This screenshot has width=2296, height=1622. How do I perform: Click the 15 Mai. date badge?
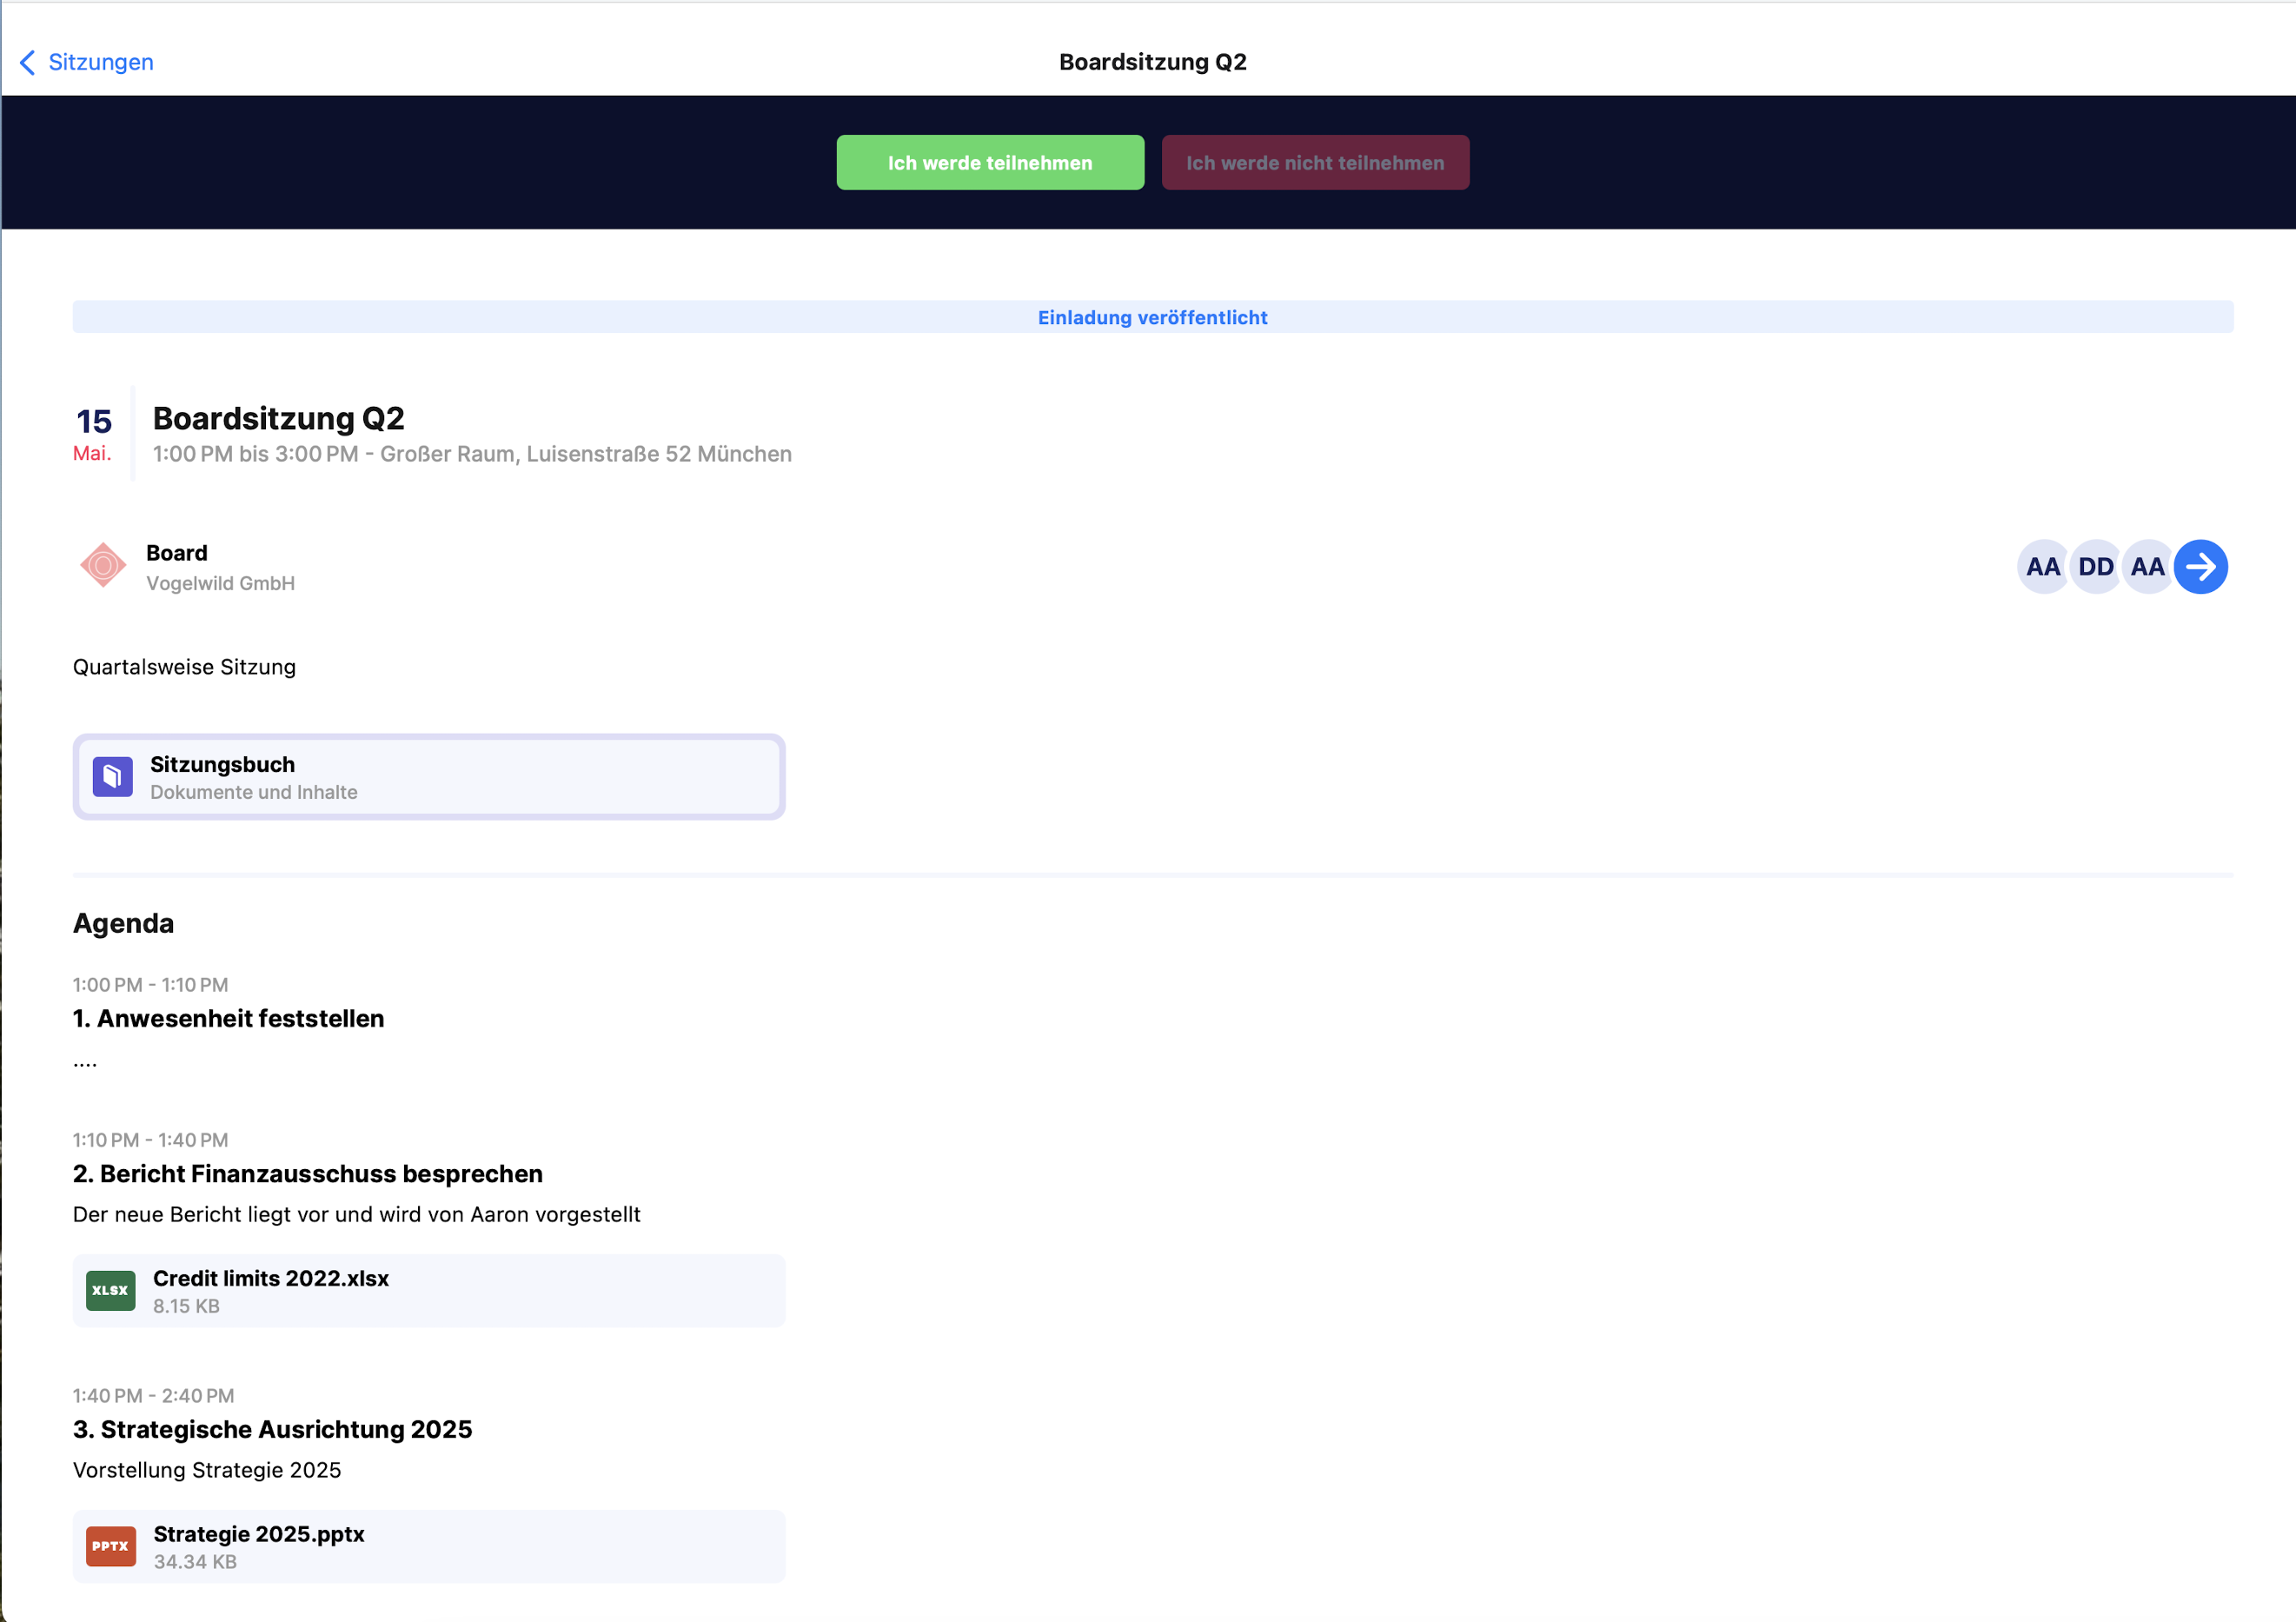click(x=94, y=434)
